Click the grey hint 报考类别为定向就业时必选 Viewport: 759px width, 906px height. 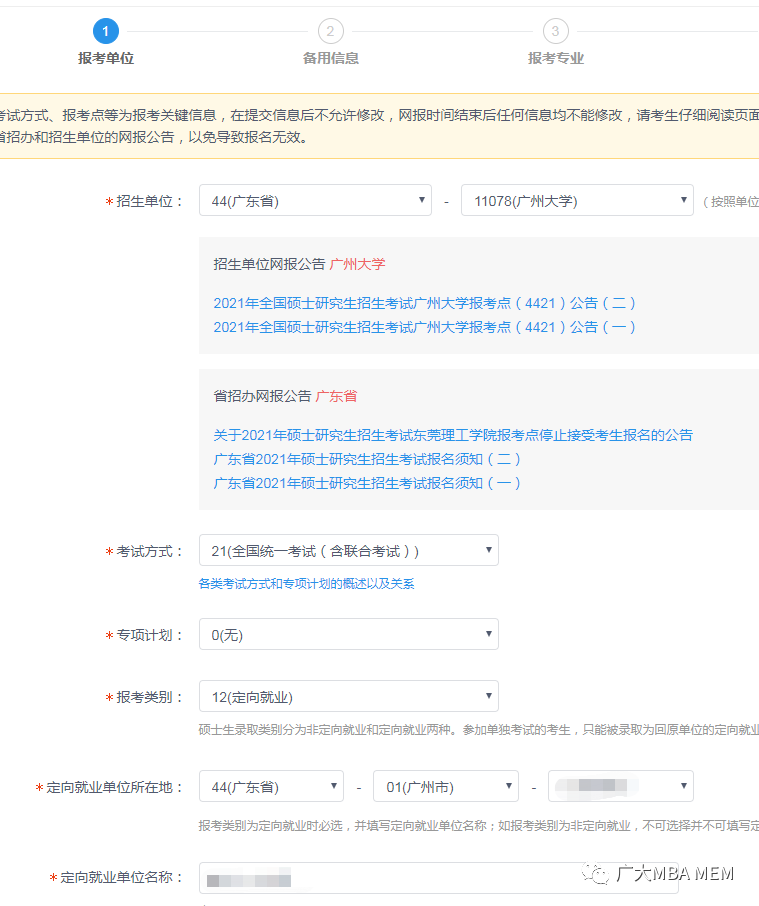[479, 826]
